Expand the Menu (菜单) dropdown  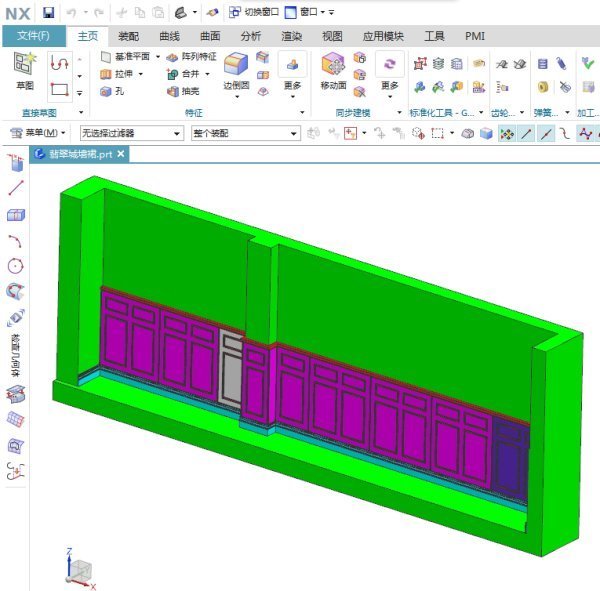pos(38,133)
